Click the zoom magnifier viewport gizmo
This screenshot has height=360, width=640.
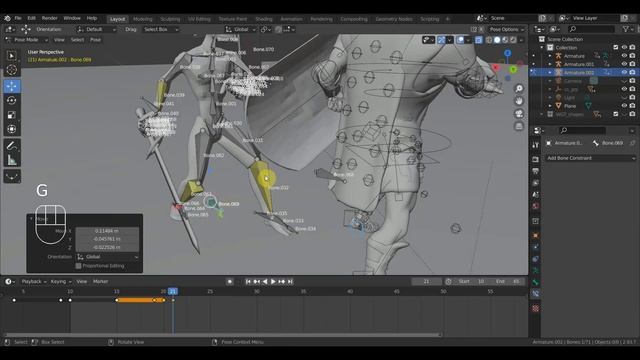(519, 89)
